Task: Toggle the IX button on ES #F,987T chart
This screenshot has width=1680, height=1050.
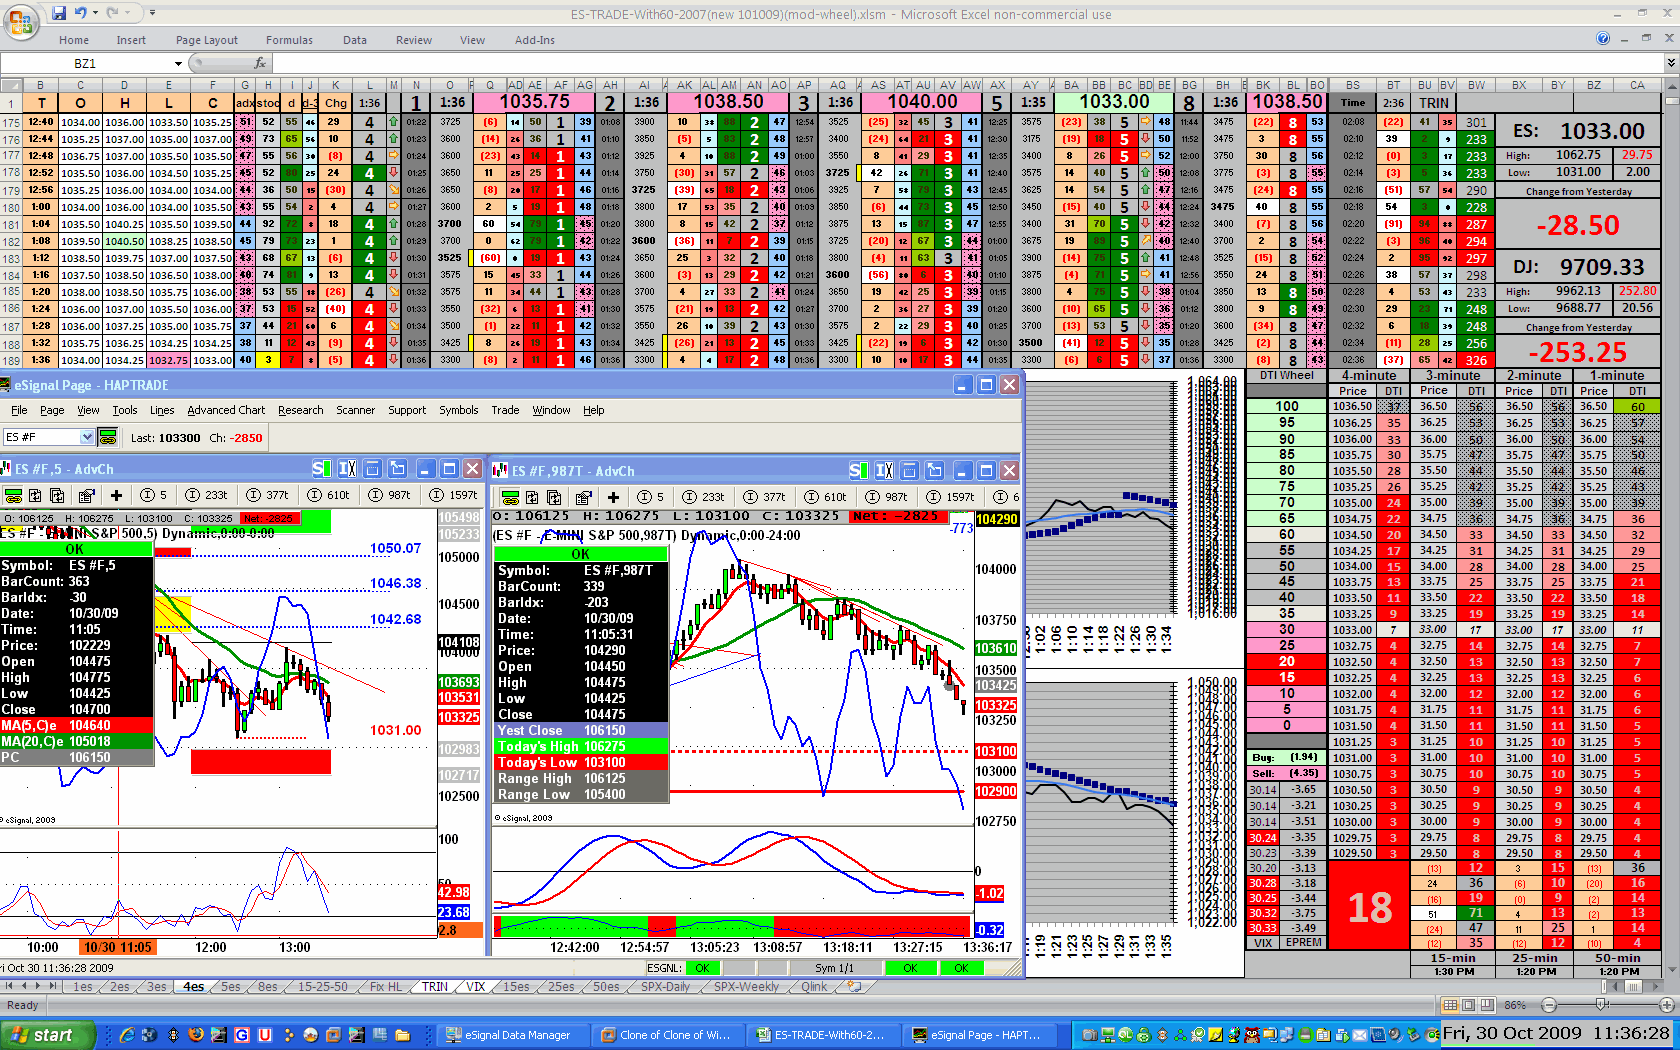Action: [884, 471]
